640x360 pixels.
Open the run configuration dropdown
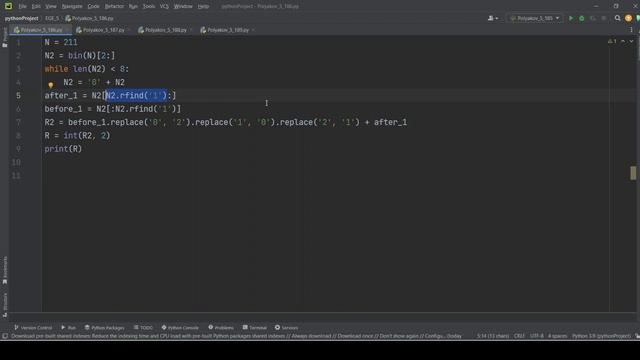pyautogui.click(x=535, y=18)
